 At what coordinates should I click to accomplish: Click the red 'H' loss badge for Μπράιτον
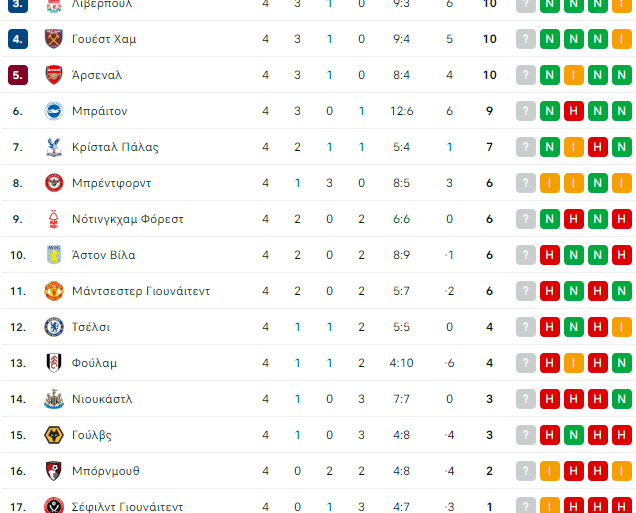pyautogui.click(x=574, y=111)
